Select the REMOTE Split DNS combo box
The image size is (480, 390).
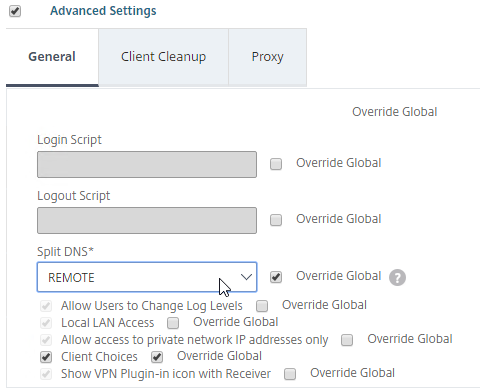click(x=147, y=277)
